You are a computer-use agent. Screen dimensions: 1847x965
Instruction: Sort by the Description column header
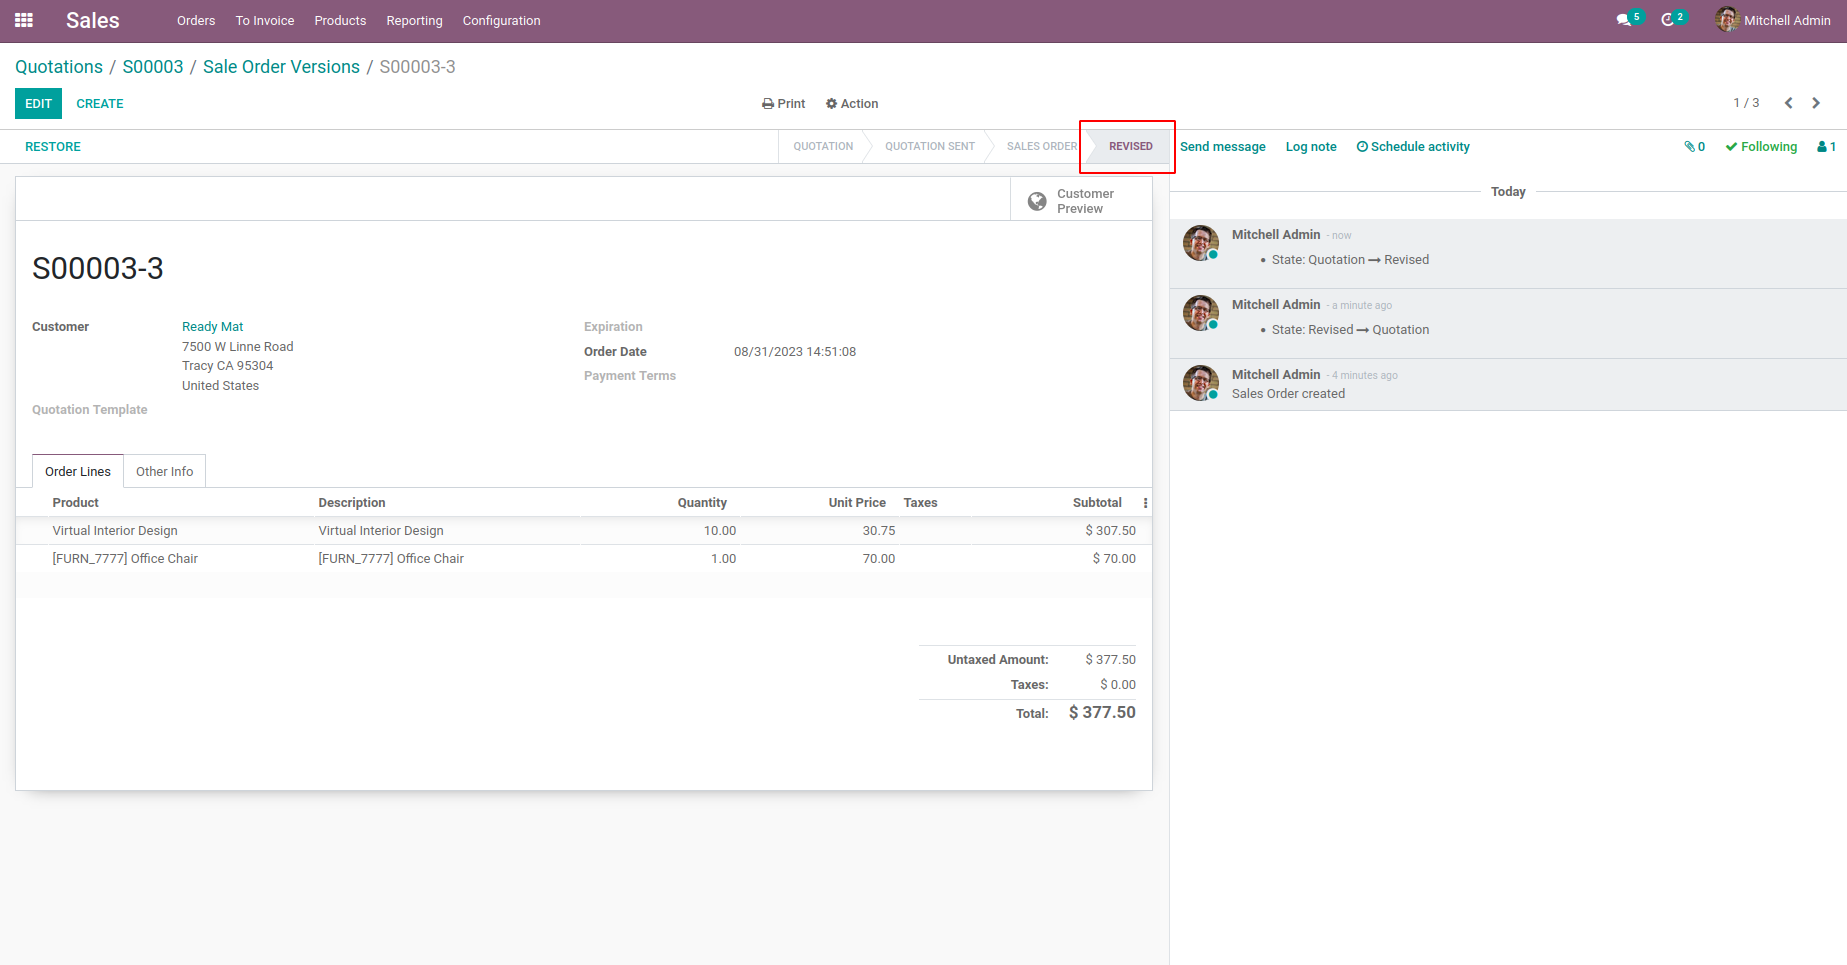point(352,503)
